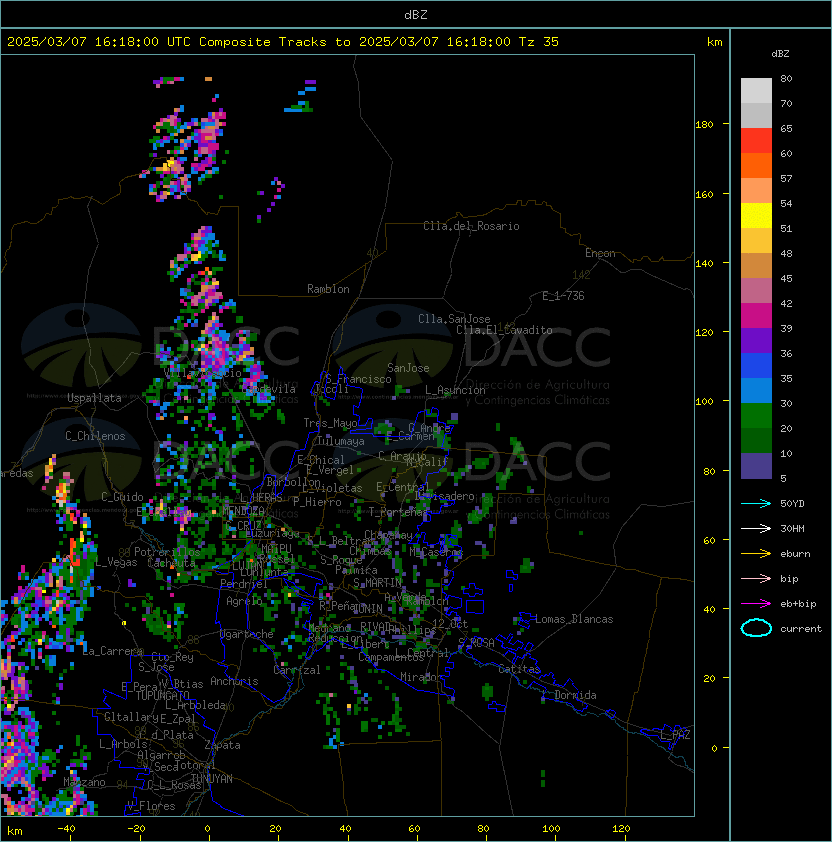Click the 'Carrizal' map label
This screenshot has height=842, width=832.
coord(297,670)
